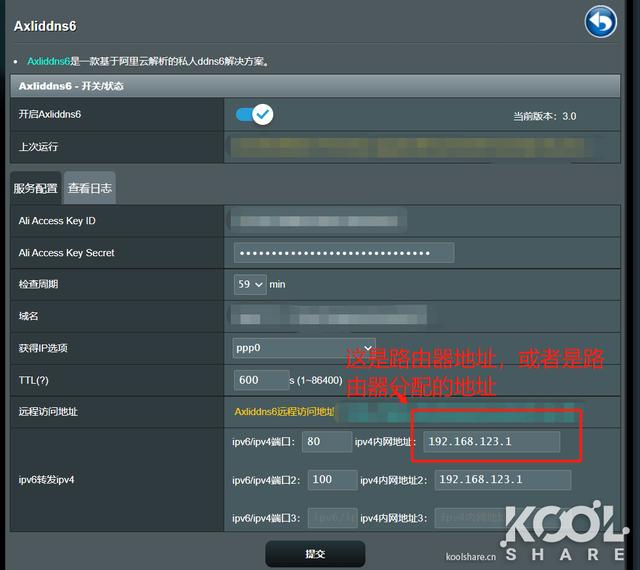This screenshot has height=570, width=640.
Task: Click the 域名 input field
Action: [x=329, y=316]
